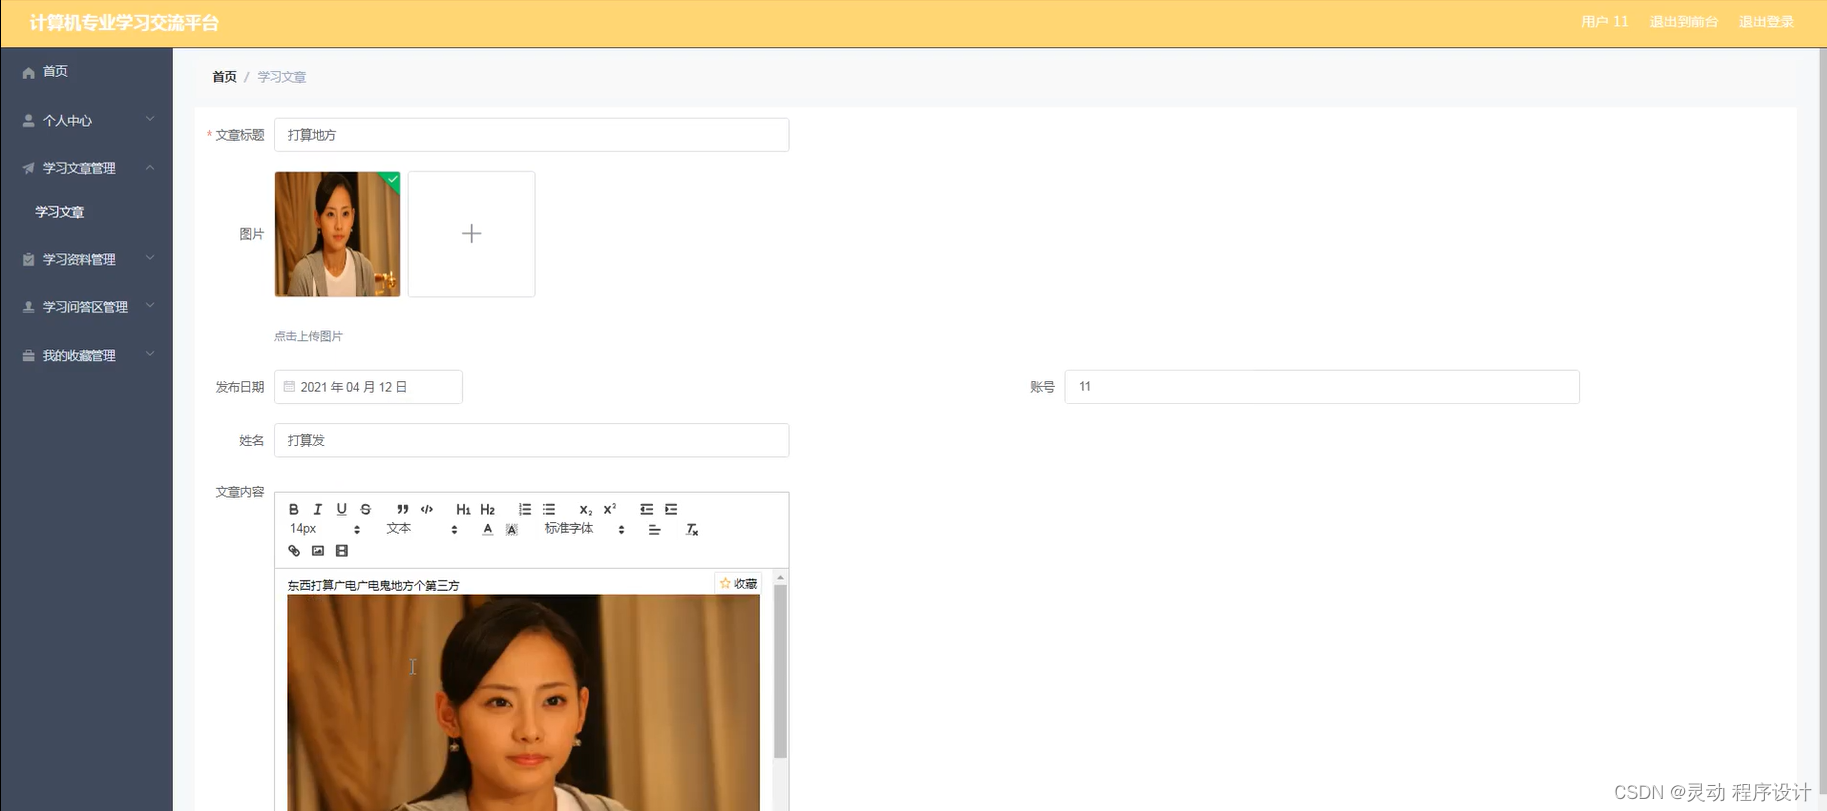Click the 账号 input field
The height and width of the screenshot is (811, 1827).
[x=1321, y=387]
